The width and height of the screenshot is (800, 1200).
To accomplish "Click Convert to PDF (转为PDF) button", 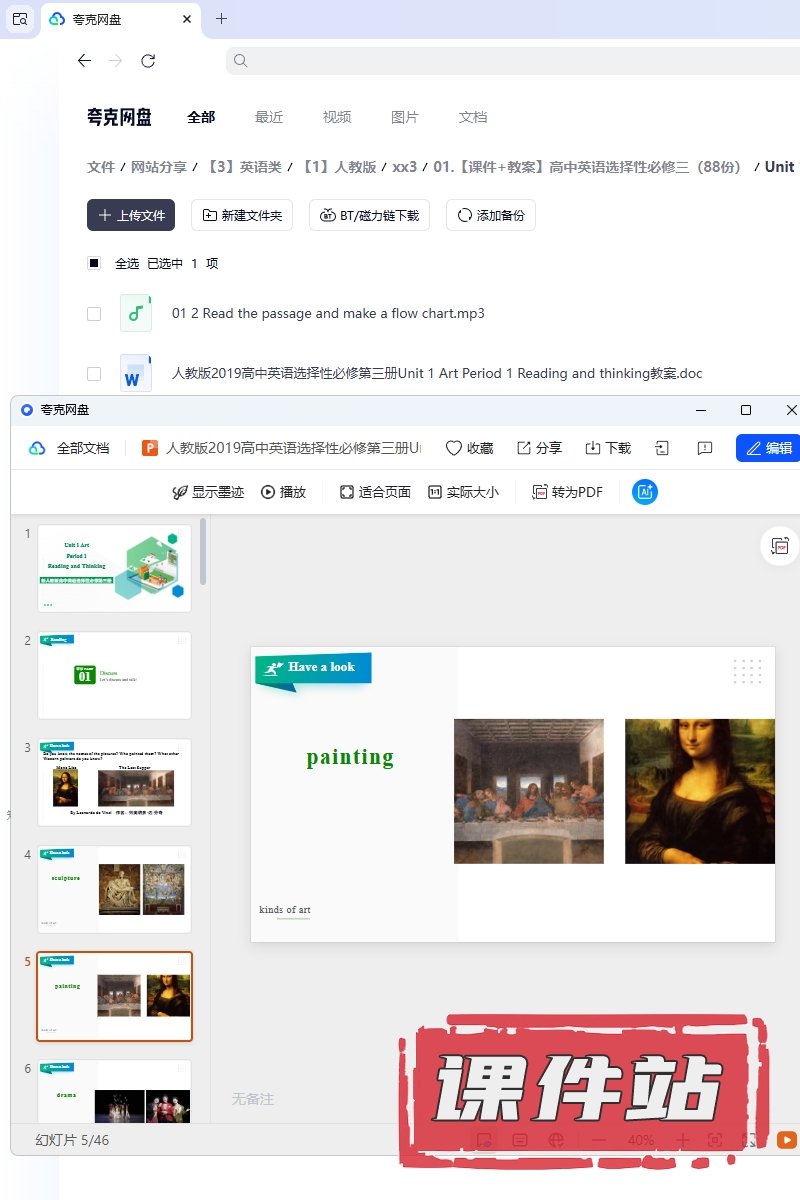I will click(568, 492).
